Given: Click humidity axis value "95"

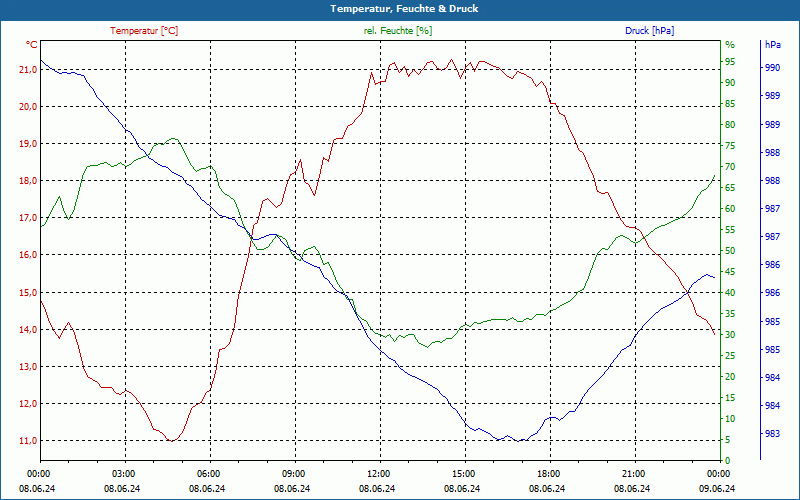Looking at the screenshot, I should [730, 62].
